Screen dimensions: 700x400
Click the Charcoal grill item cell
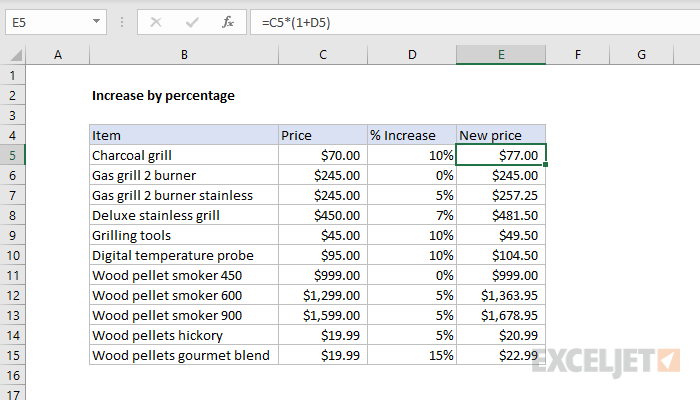(184, 155)
